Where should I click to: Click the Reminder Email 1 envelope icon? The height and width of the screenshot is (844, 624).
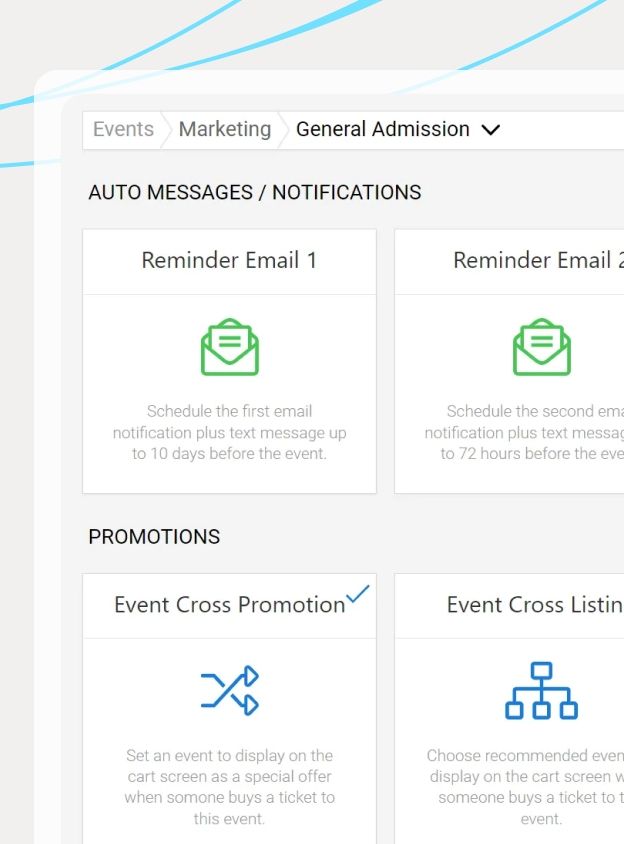click(230, 347)
